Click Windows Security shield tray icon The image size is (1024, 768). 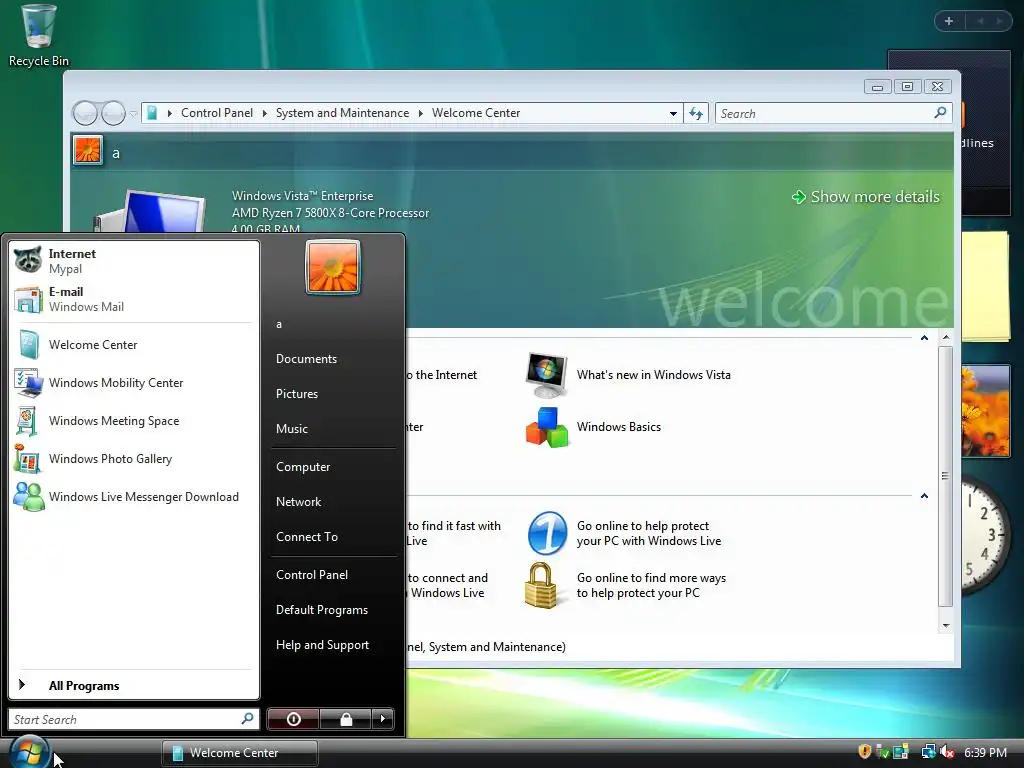point(865,752)
